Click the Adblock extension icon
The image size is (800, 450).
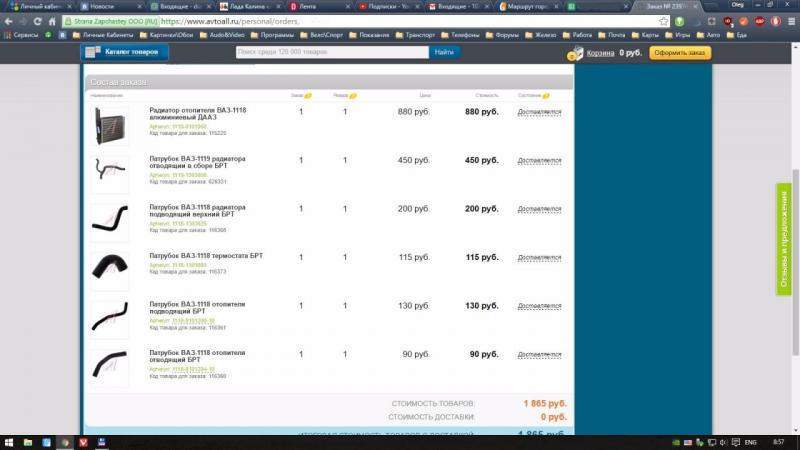point(760,21)
